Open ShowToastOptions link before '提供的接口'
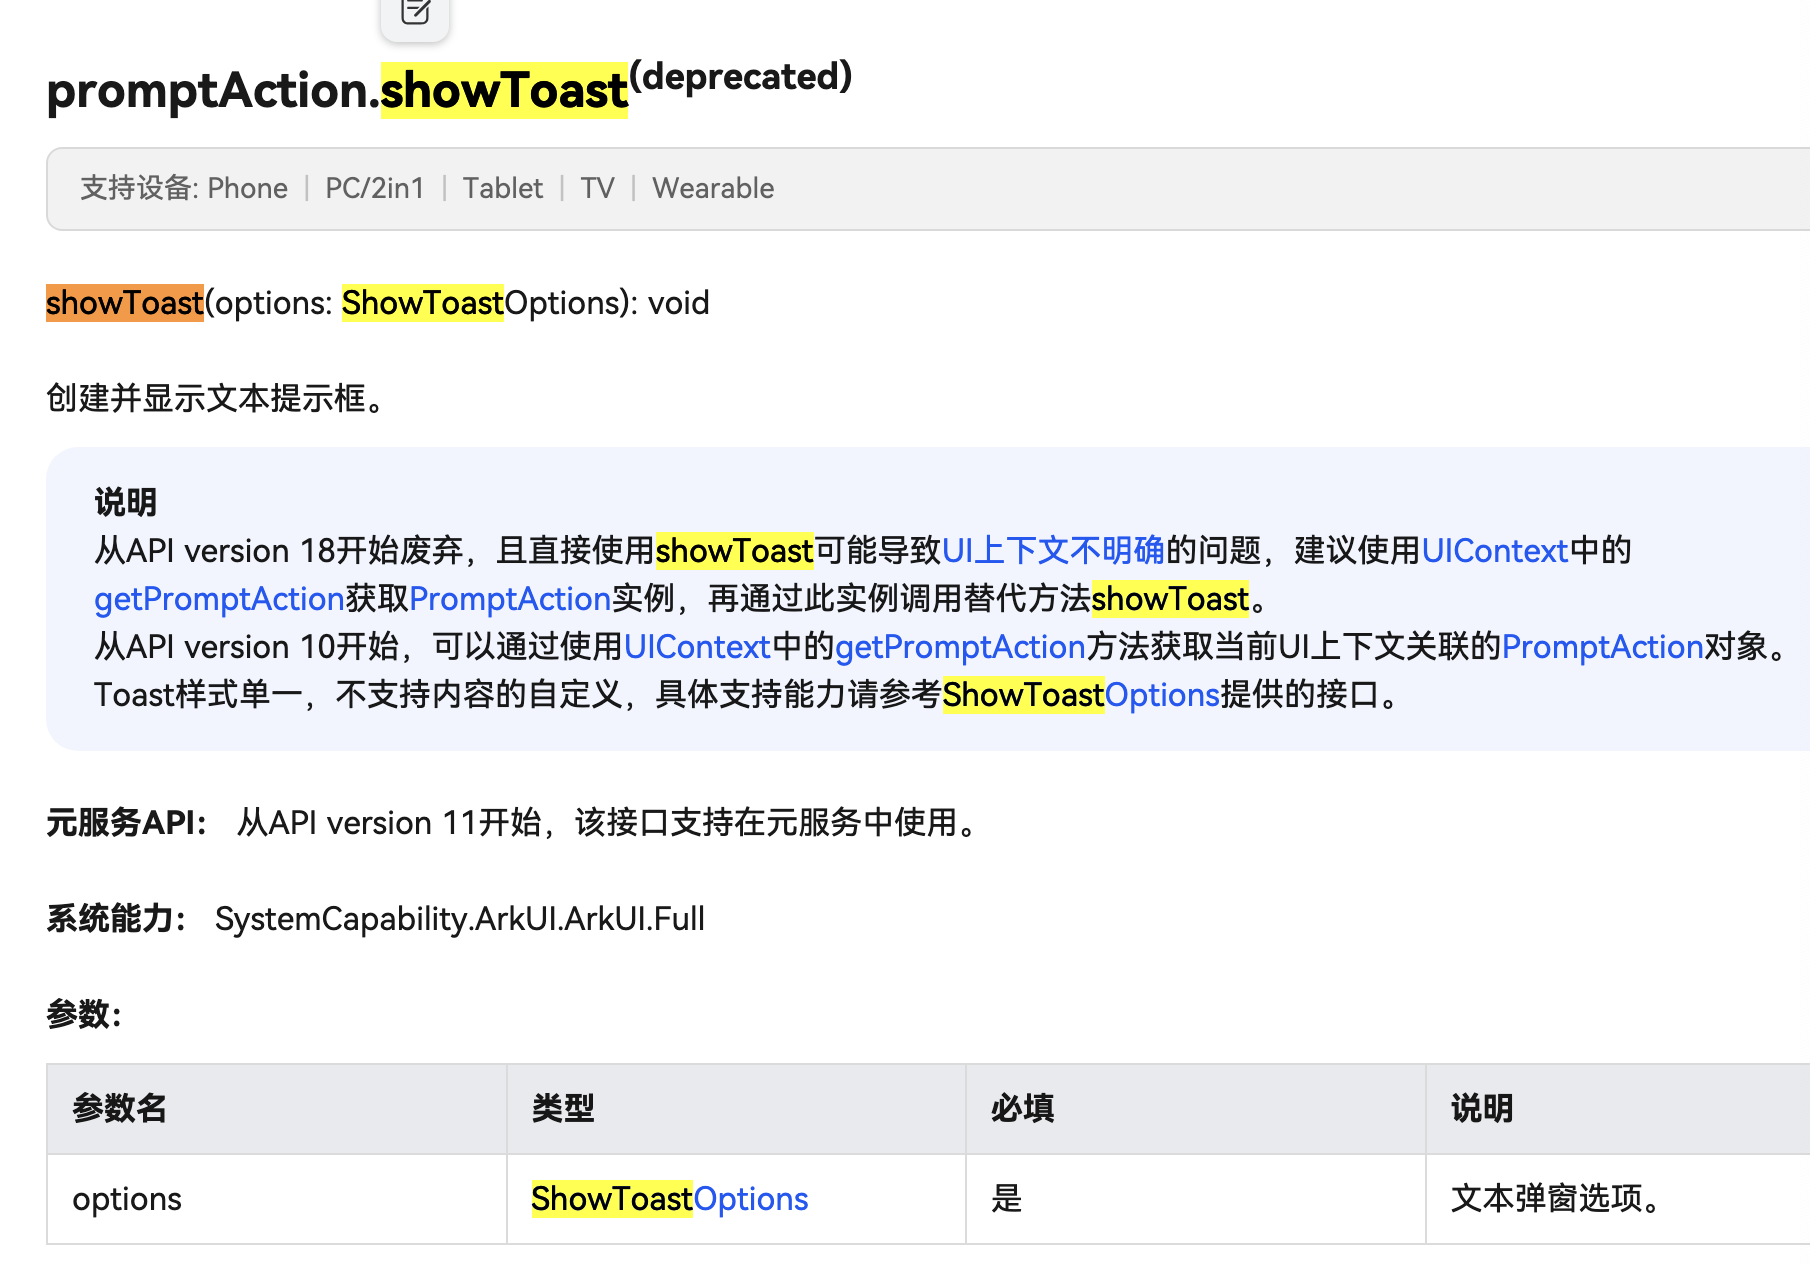The image size is (1810, 1264). coord(1081,694)
